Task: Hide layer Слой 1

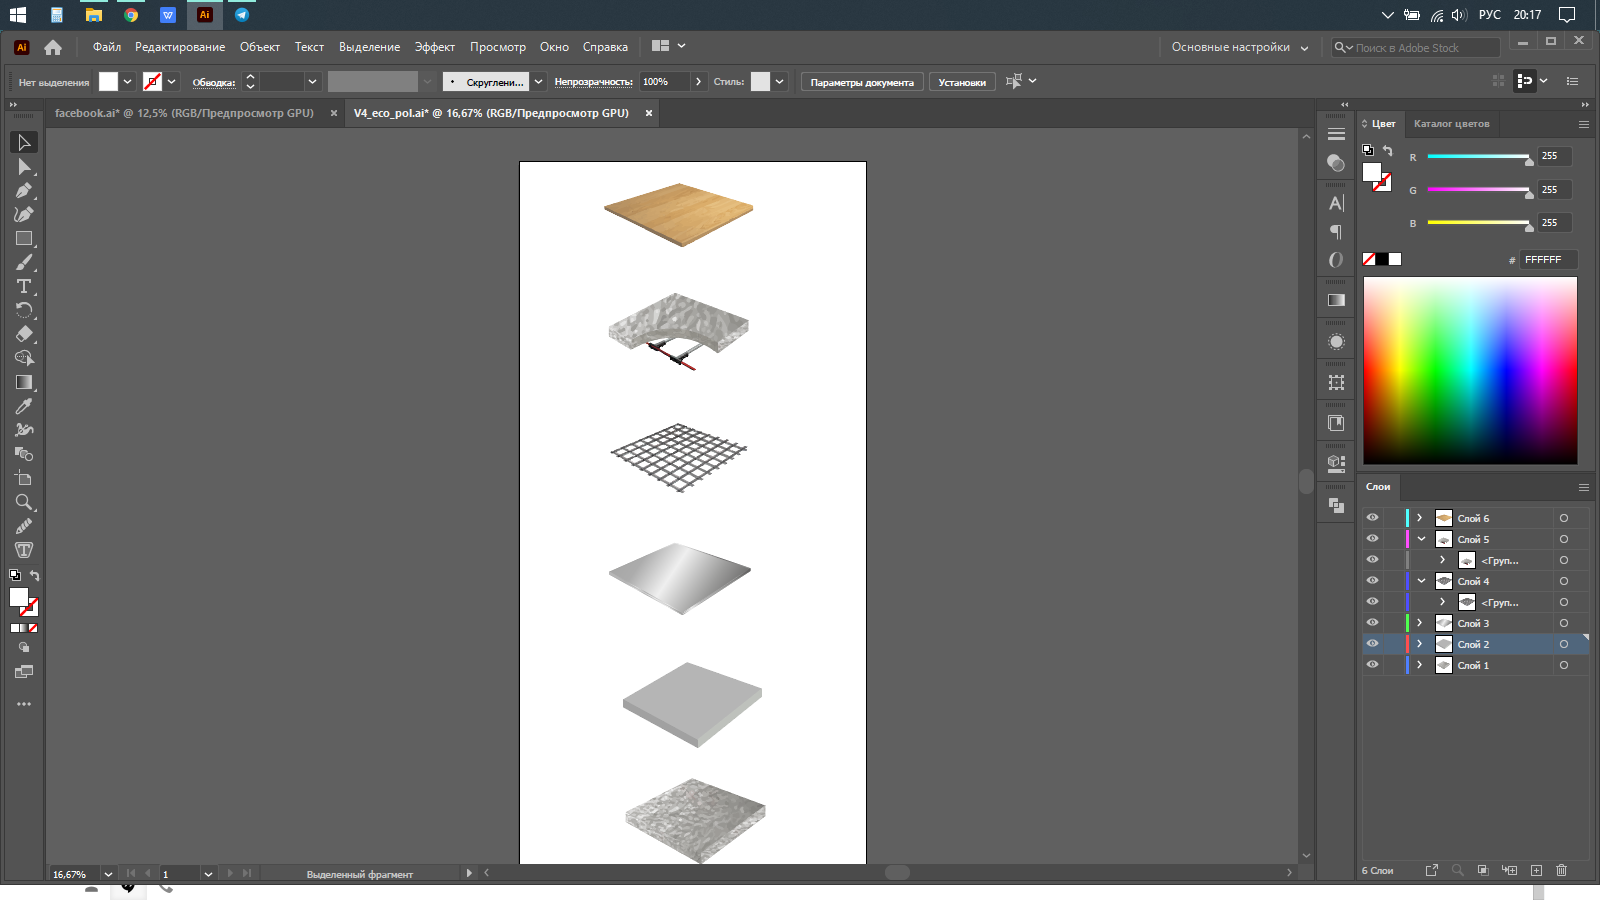Action: pos(1373,665)
